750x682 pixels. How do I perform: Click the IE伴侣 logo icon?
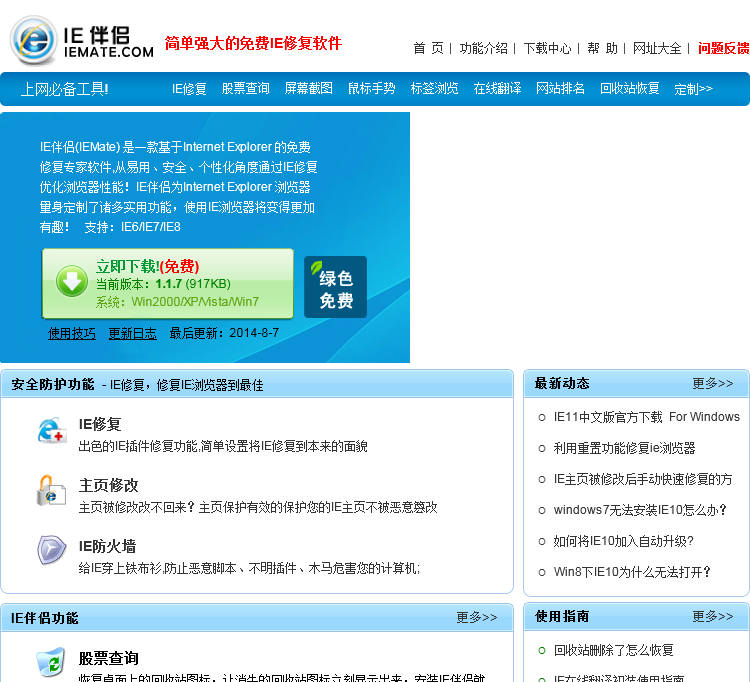click(33, 40)
